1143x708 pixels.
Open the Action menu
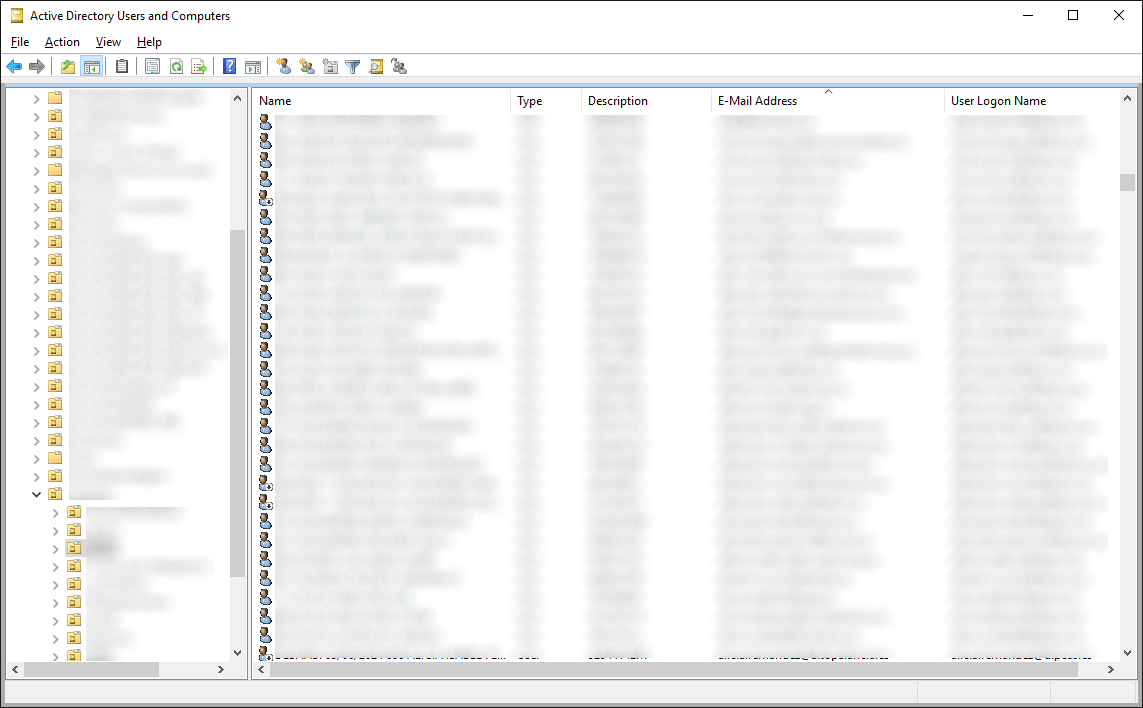(62, 42)
